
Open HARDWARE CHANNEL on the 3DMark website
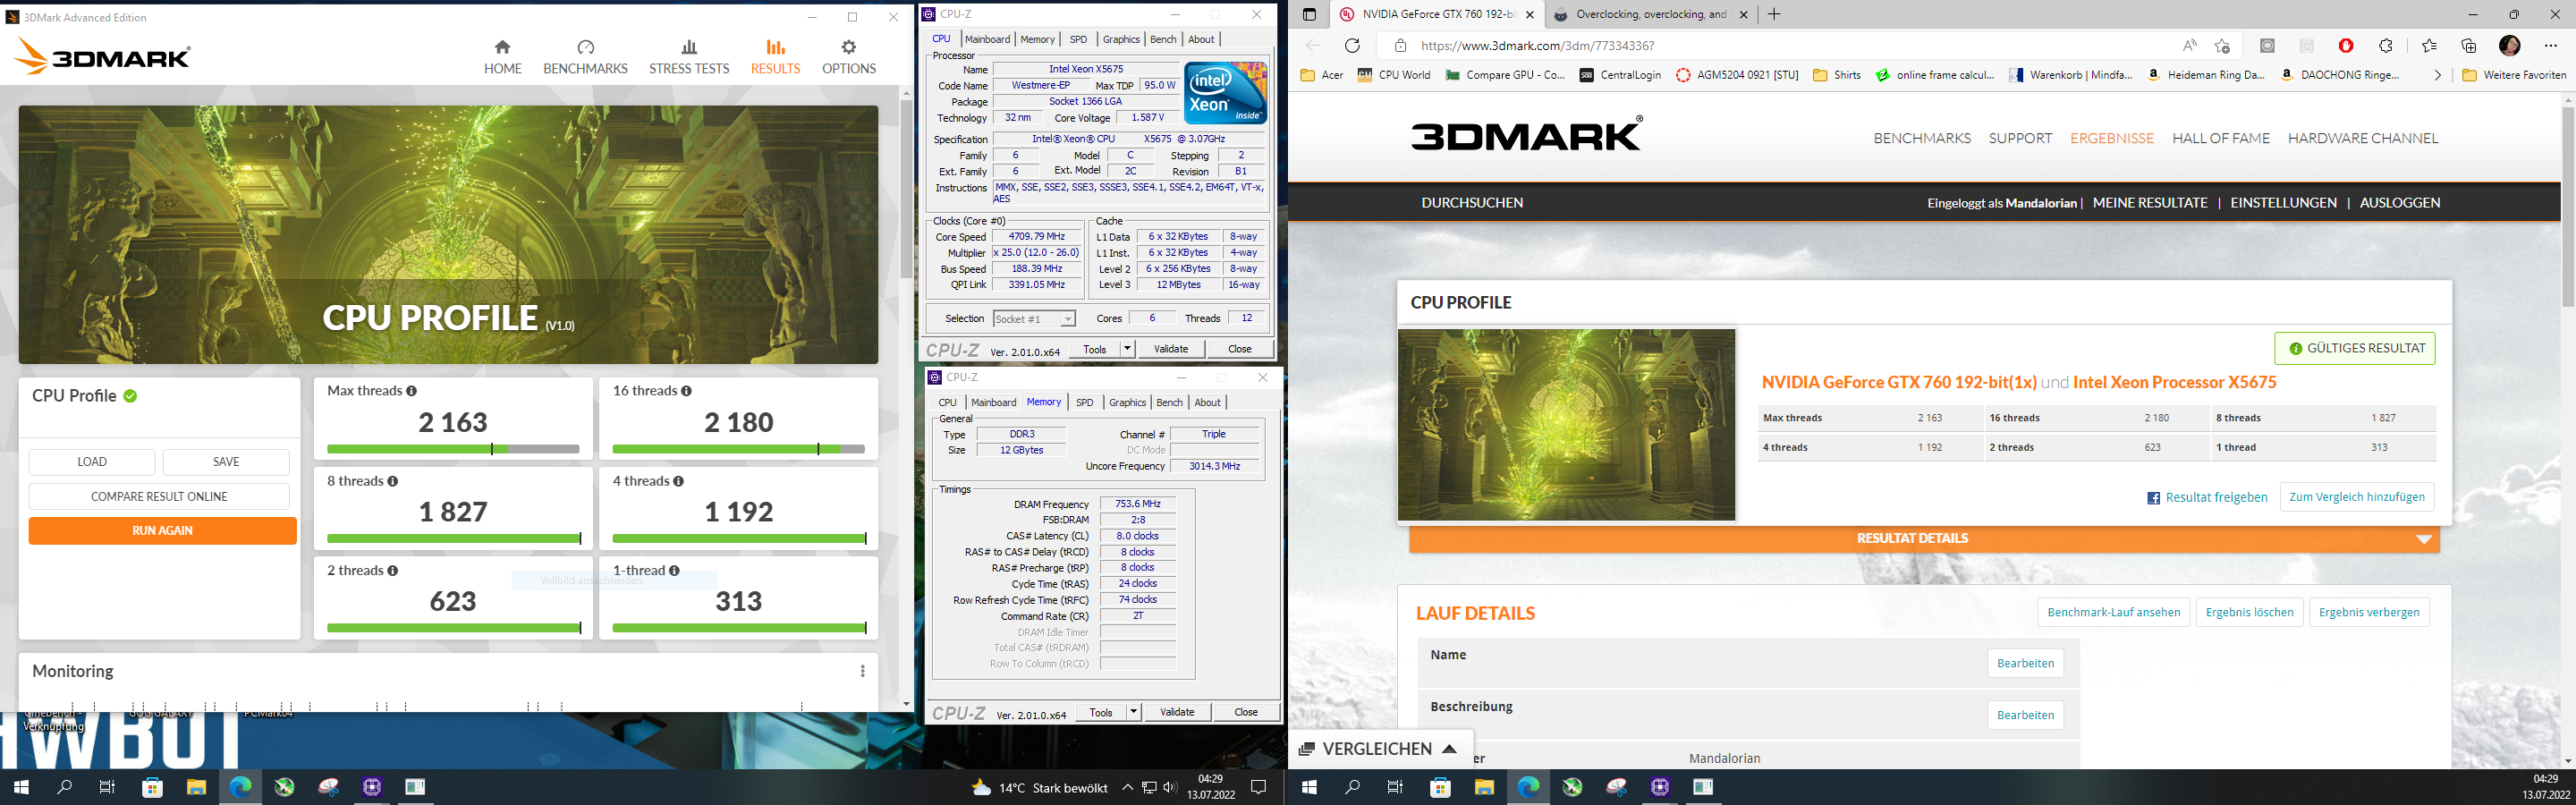click(2363, 138)
